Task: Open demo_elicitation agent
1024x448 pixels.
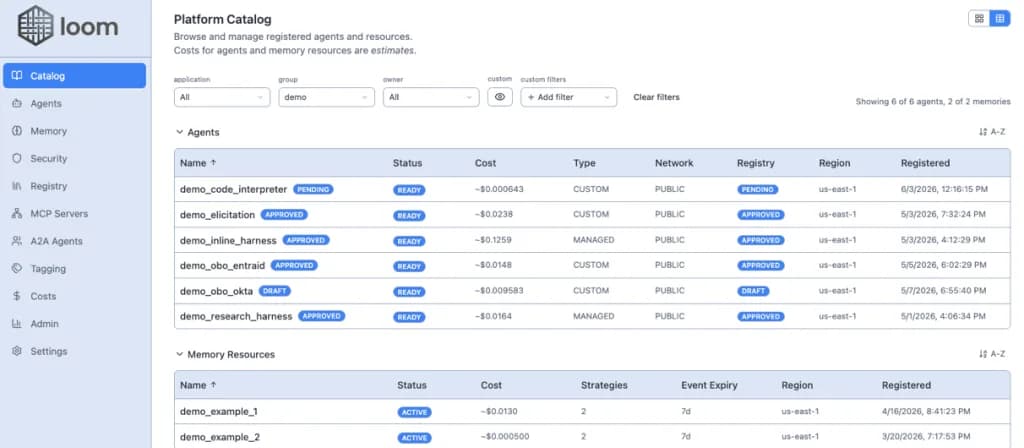Action: click(217, 215)
